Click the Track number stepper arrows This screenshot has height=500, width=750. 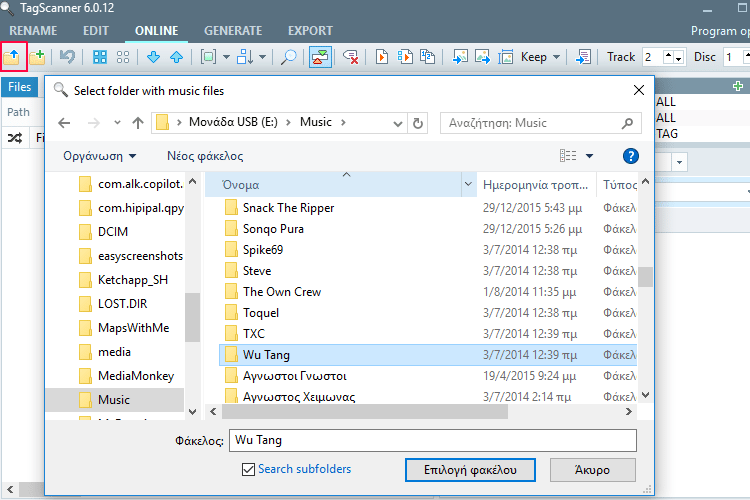[673, 57]
